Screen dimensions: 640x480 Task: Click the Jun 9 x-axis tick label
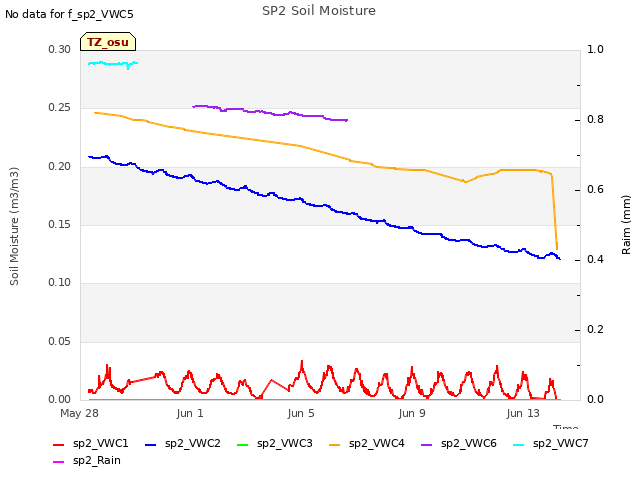412,413
